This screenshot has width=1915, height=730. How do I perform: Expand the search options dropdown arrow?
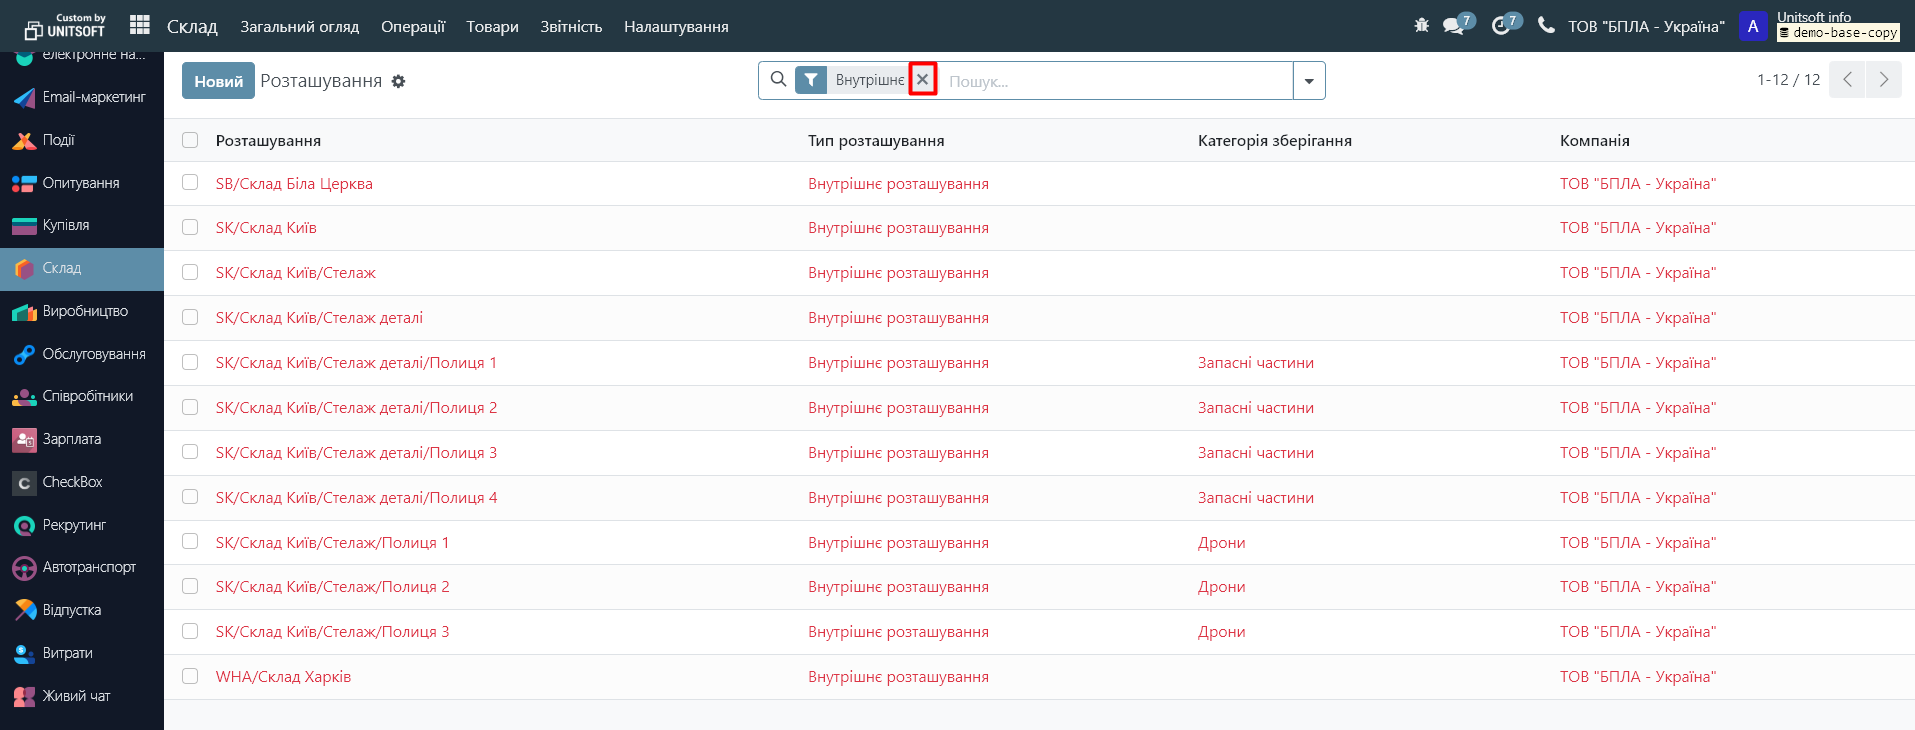(1309, 81)
